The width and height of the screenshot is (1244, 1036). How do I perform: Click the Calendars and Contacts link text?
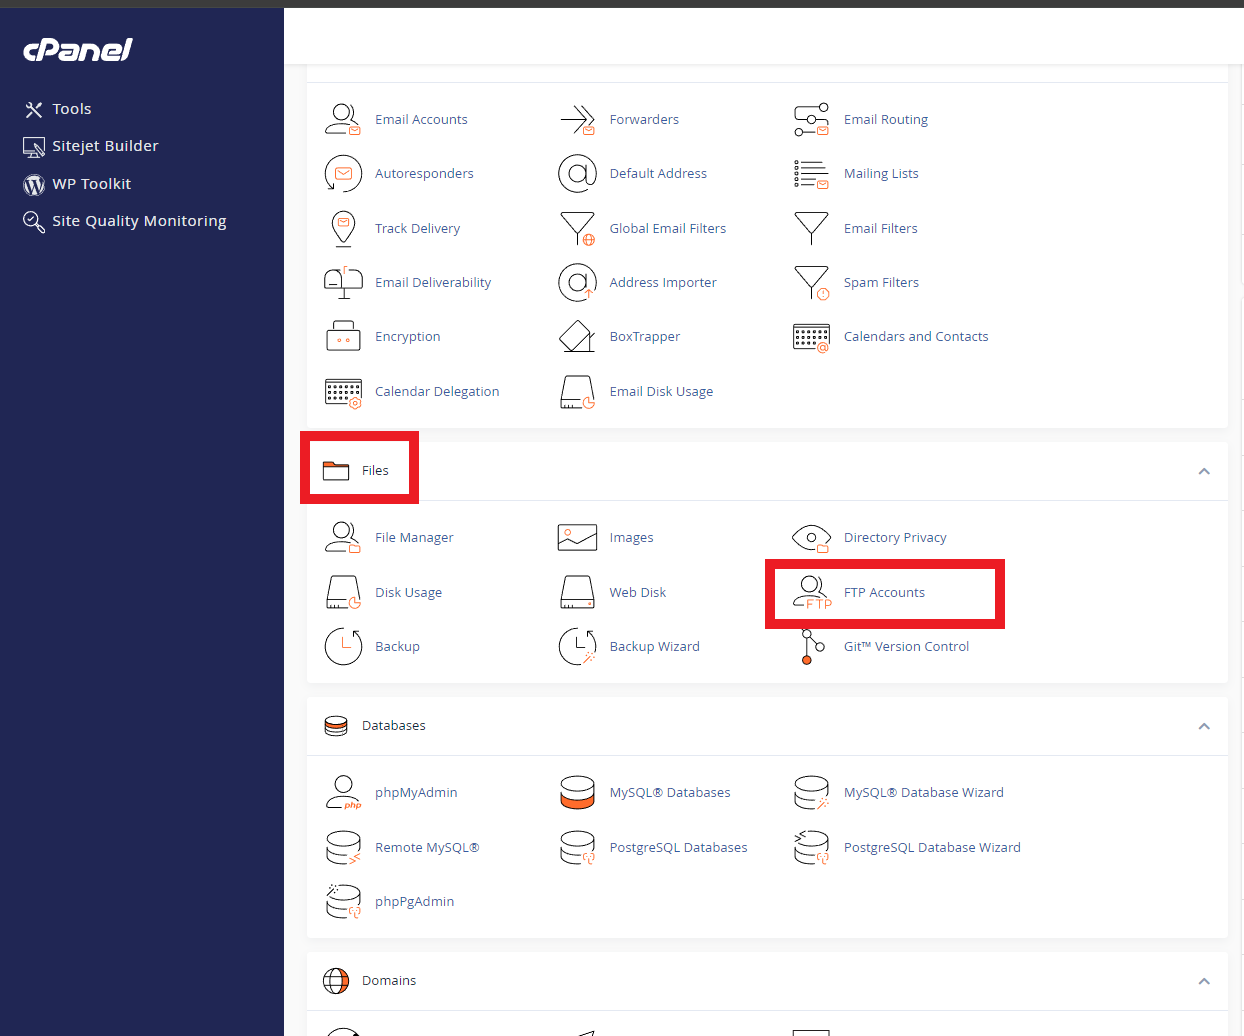coord(916,336)
